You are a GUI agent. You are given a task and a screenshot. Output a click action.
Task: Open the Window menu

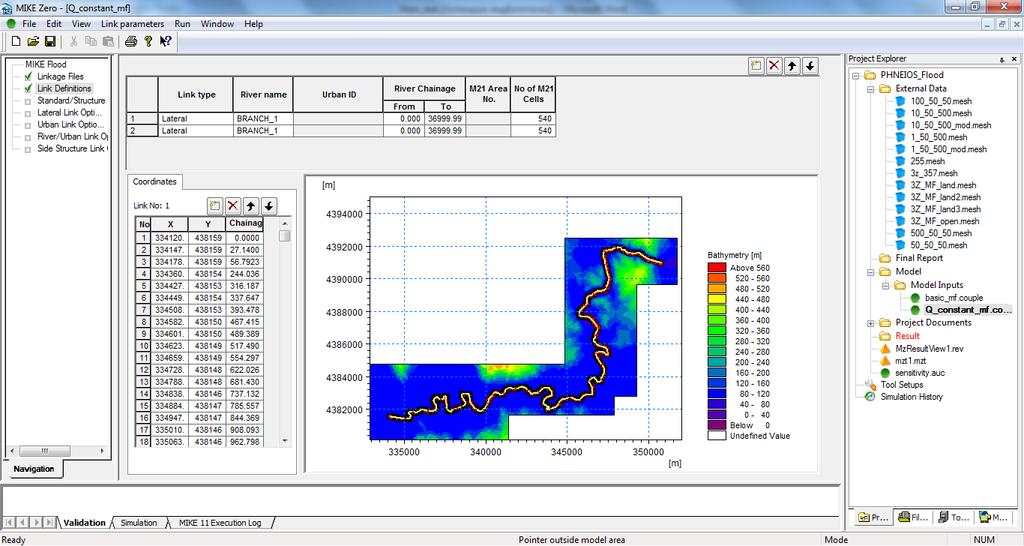tap(217, 24)
